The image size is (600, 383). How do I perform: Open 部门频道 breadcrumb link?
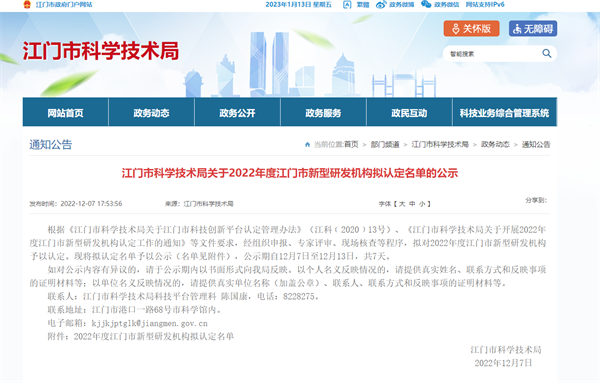click(x=385, y=145)
